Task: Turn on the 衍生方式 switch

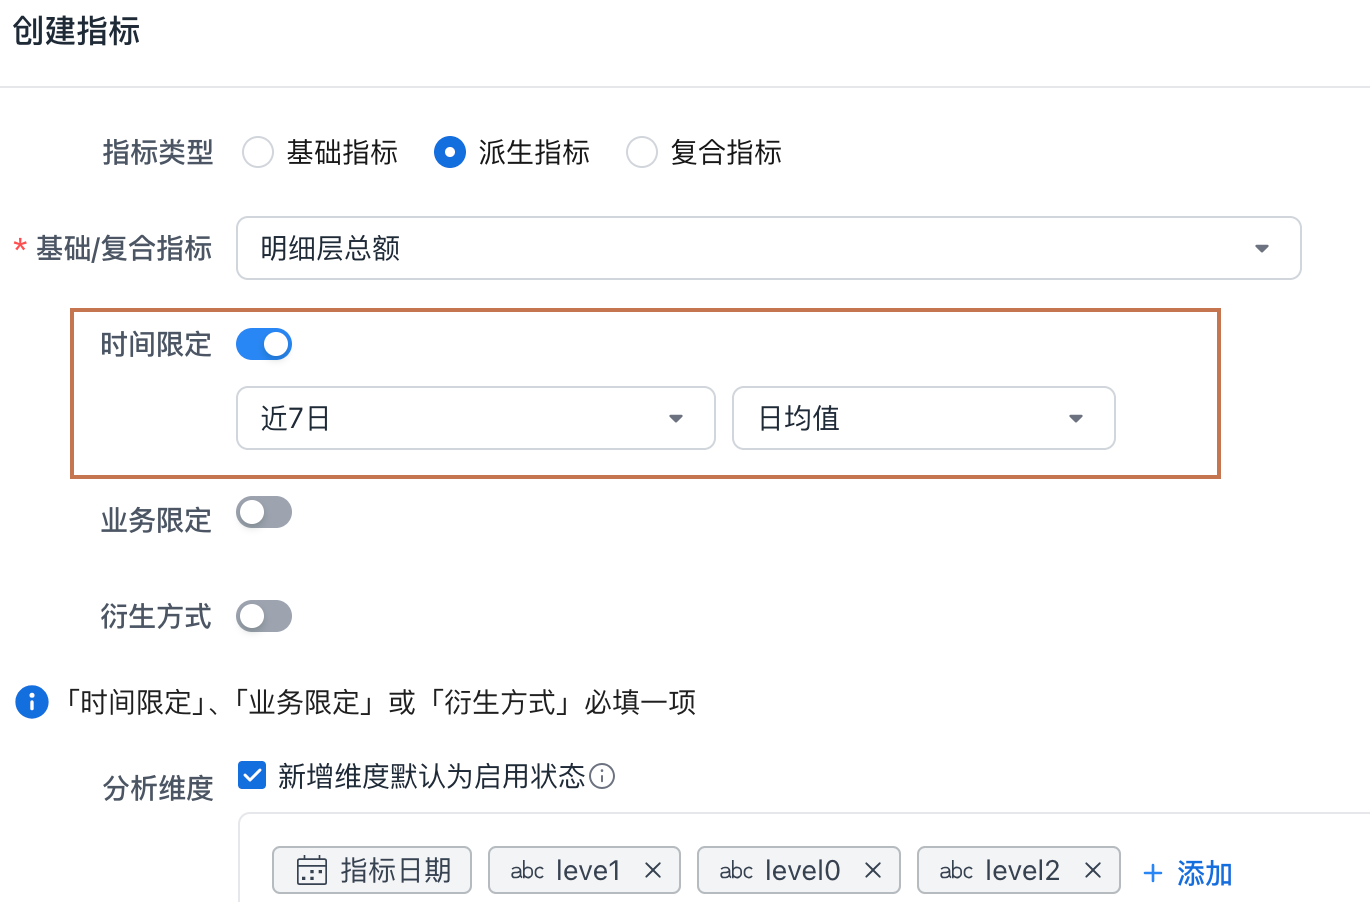Action: (x=264, y=616)
